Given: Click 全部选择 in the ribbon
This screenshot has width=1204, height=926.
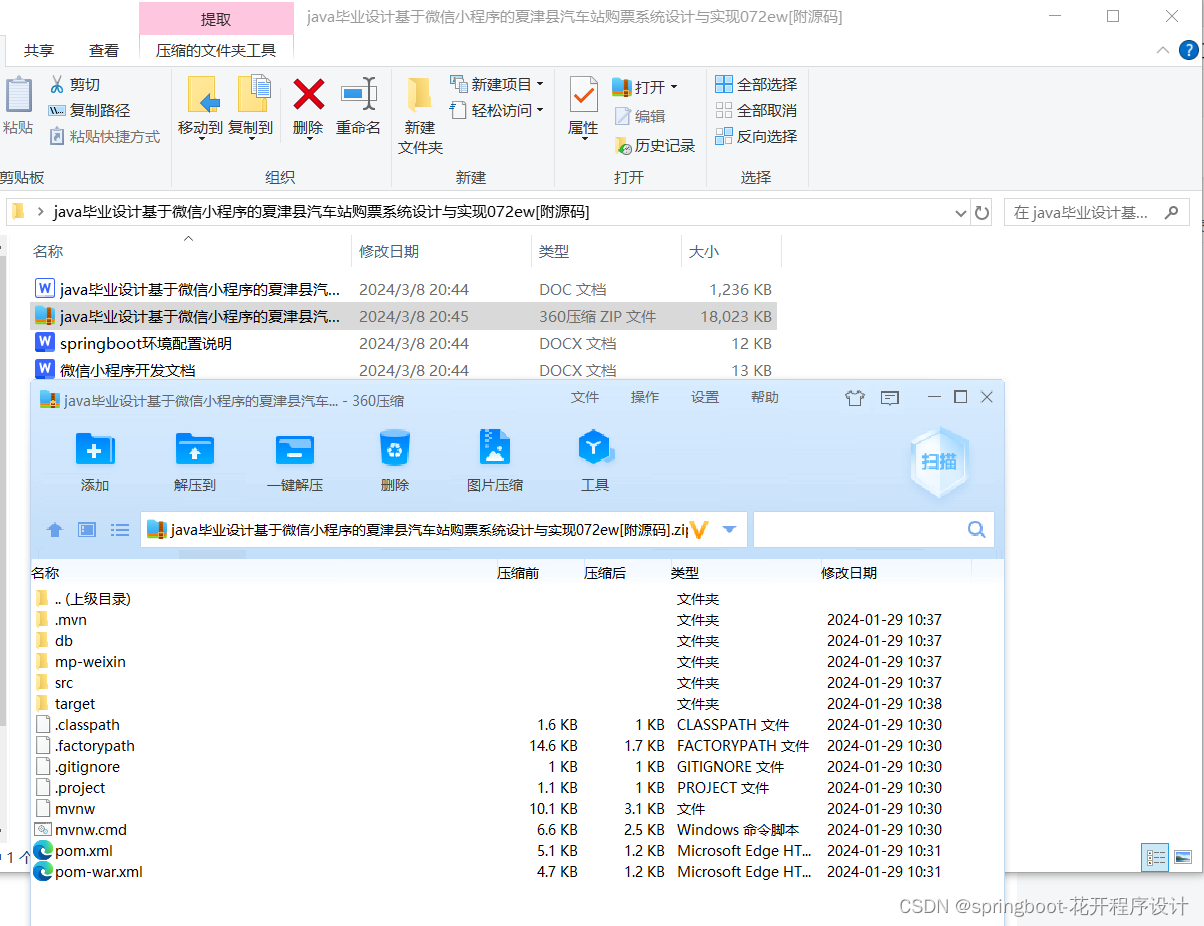Looking at the screenshot, I should pyautogui.click(x=756, y=85).
